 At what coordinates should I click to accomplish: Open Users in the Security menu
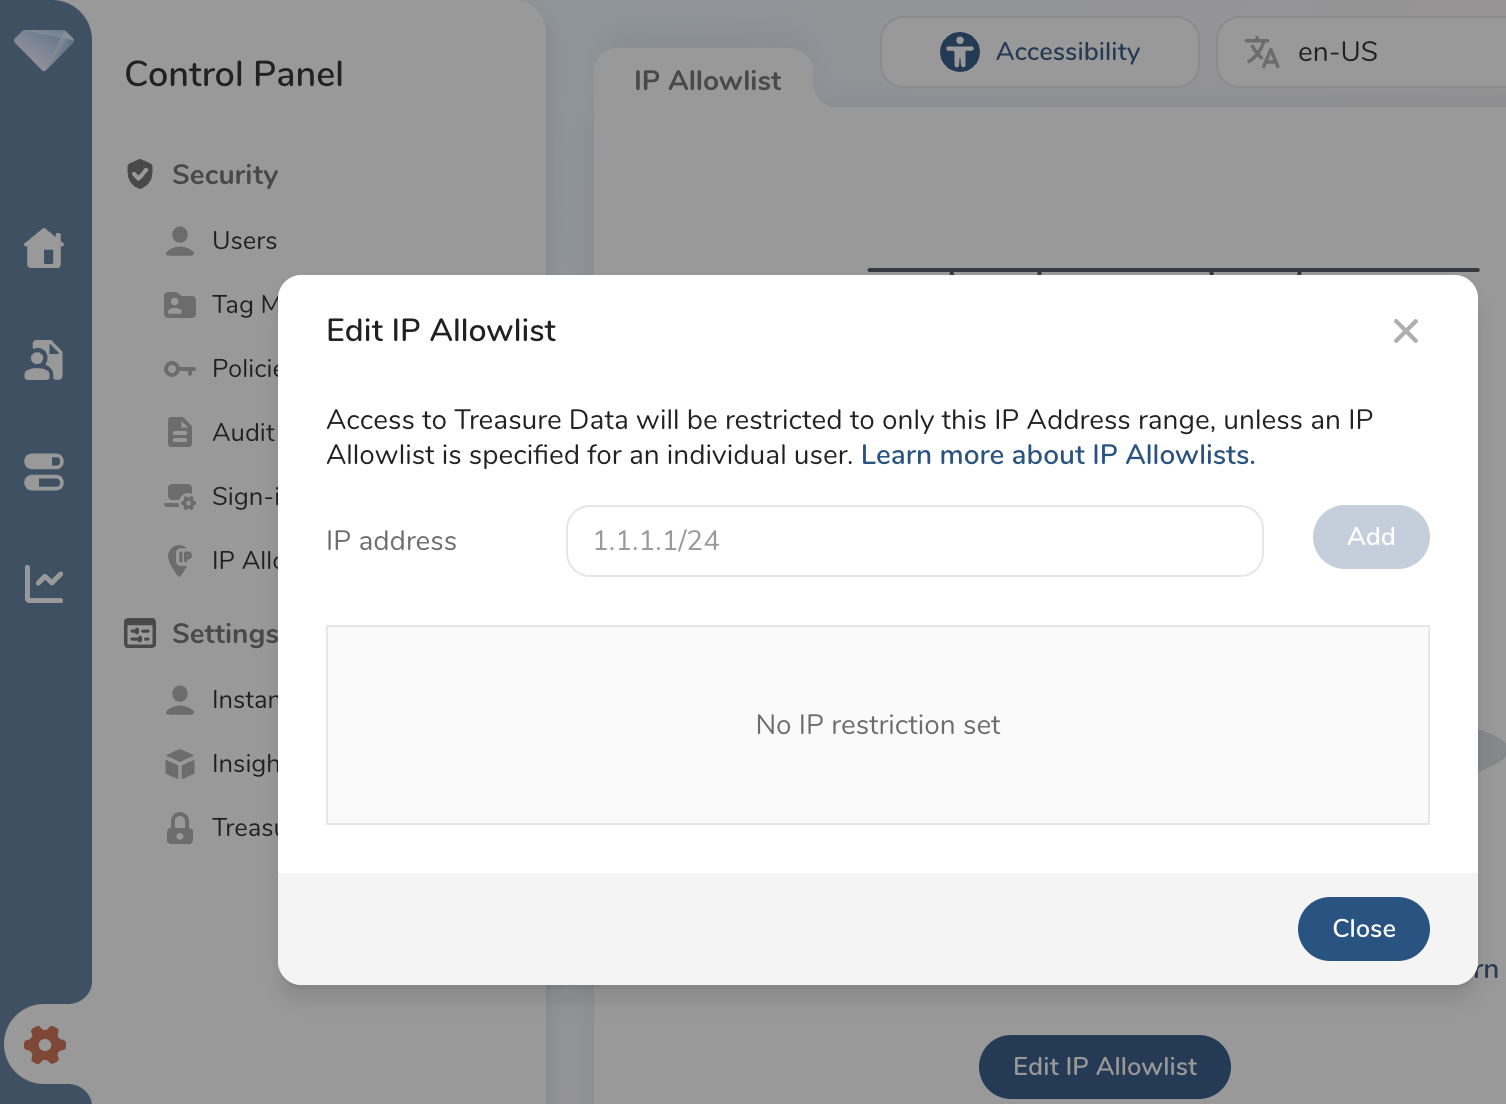click(244, 241)
